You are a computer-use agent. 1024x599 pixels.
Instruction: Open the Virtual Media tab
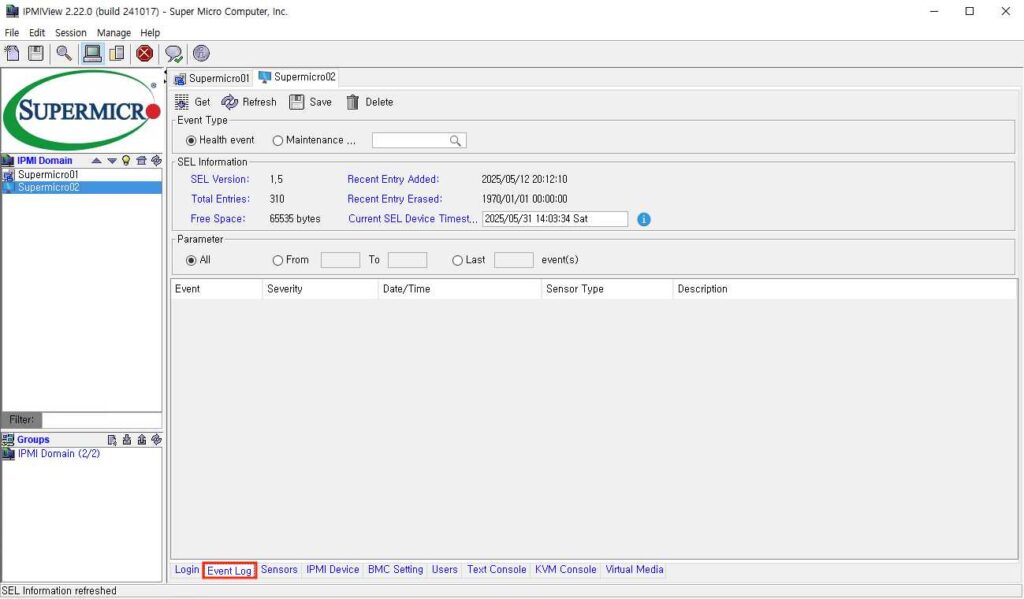pyautogui.click(x=634, y=570)
